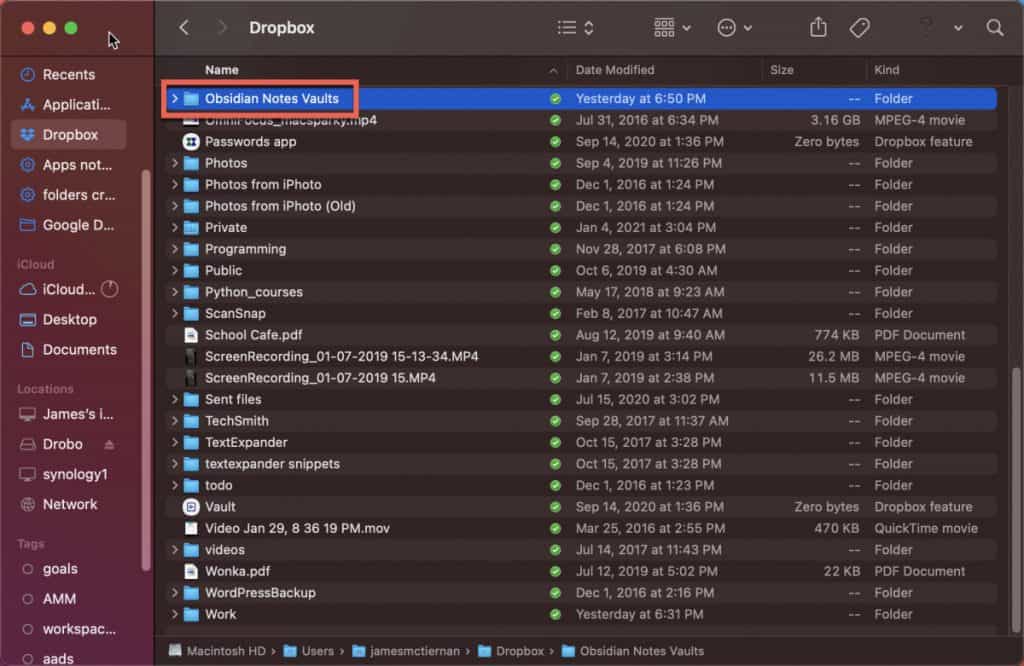Expand the TechSmith folder
This screenshot has height=666, width=1024.
pos(174,420)
